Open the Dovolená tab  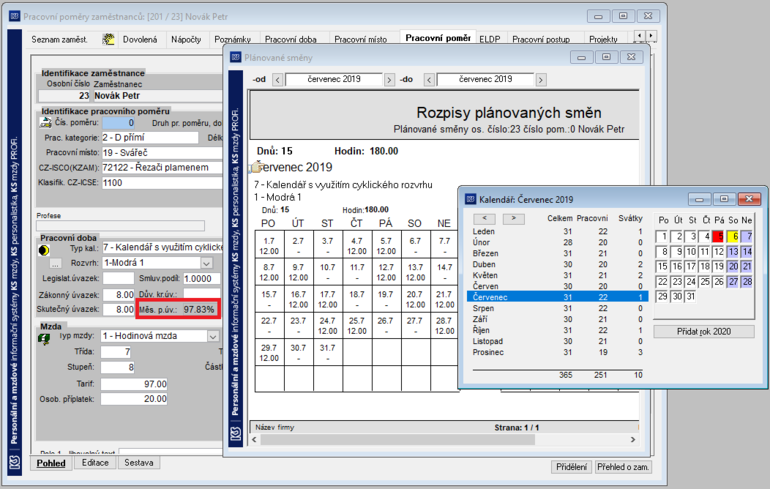click(x=140, y=40)
